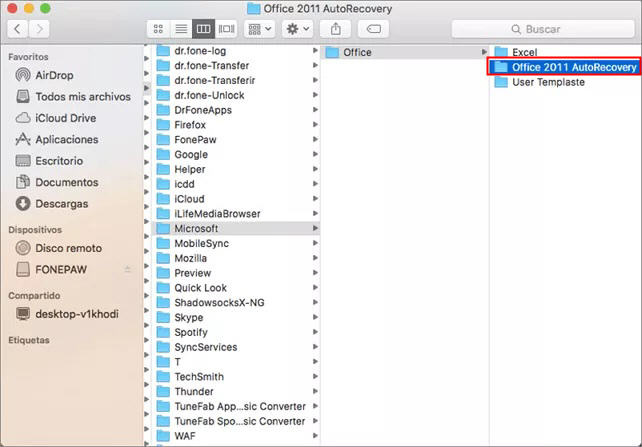Screen dimensions: 642x447
Task: Select the FonePaw folder
Action: click(236, 140)
